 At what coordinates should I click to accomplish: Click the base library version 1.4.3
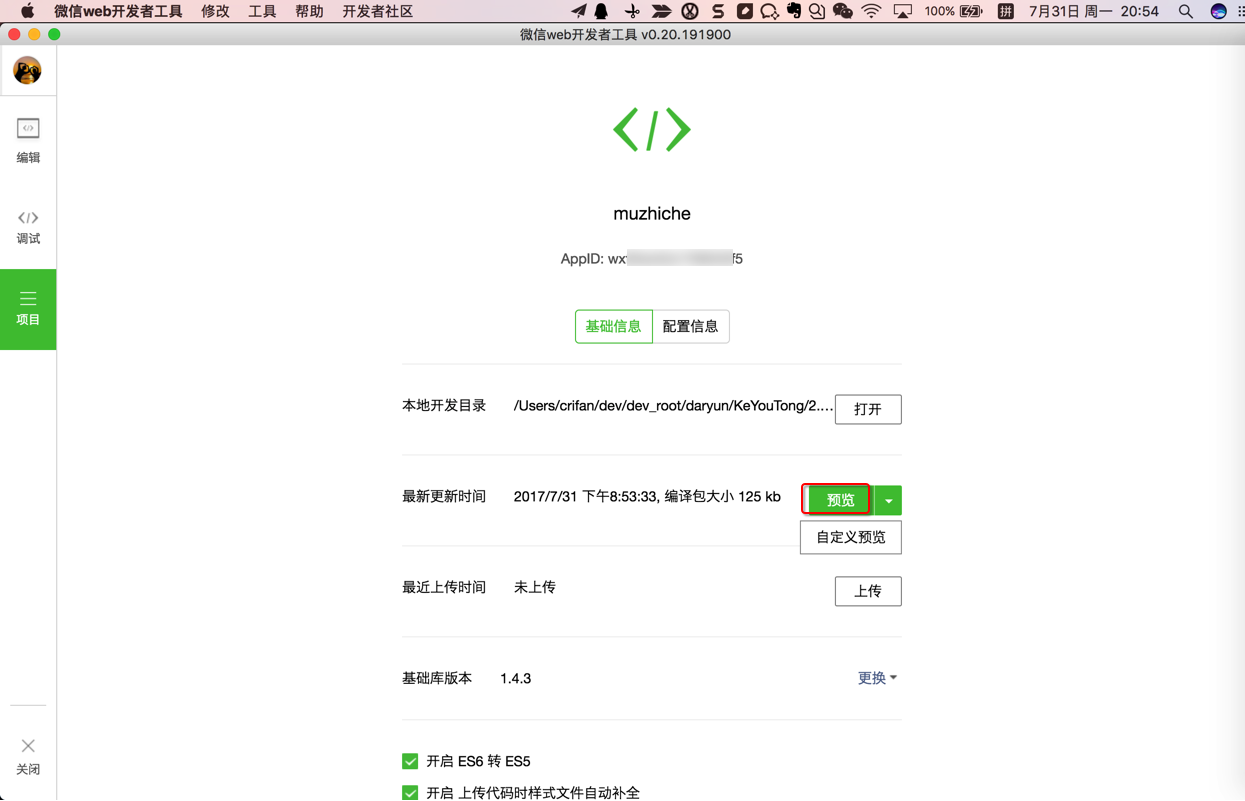coord(516,678)
